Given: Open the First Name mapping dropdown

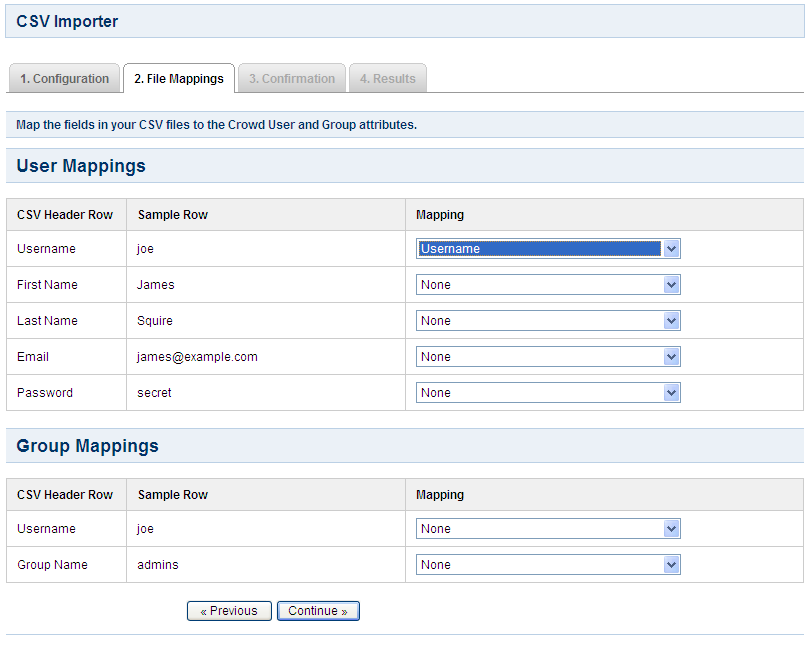Looking at the screenshot, I should pos(548,285).
